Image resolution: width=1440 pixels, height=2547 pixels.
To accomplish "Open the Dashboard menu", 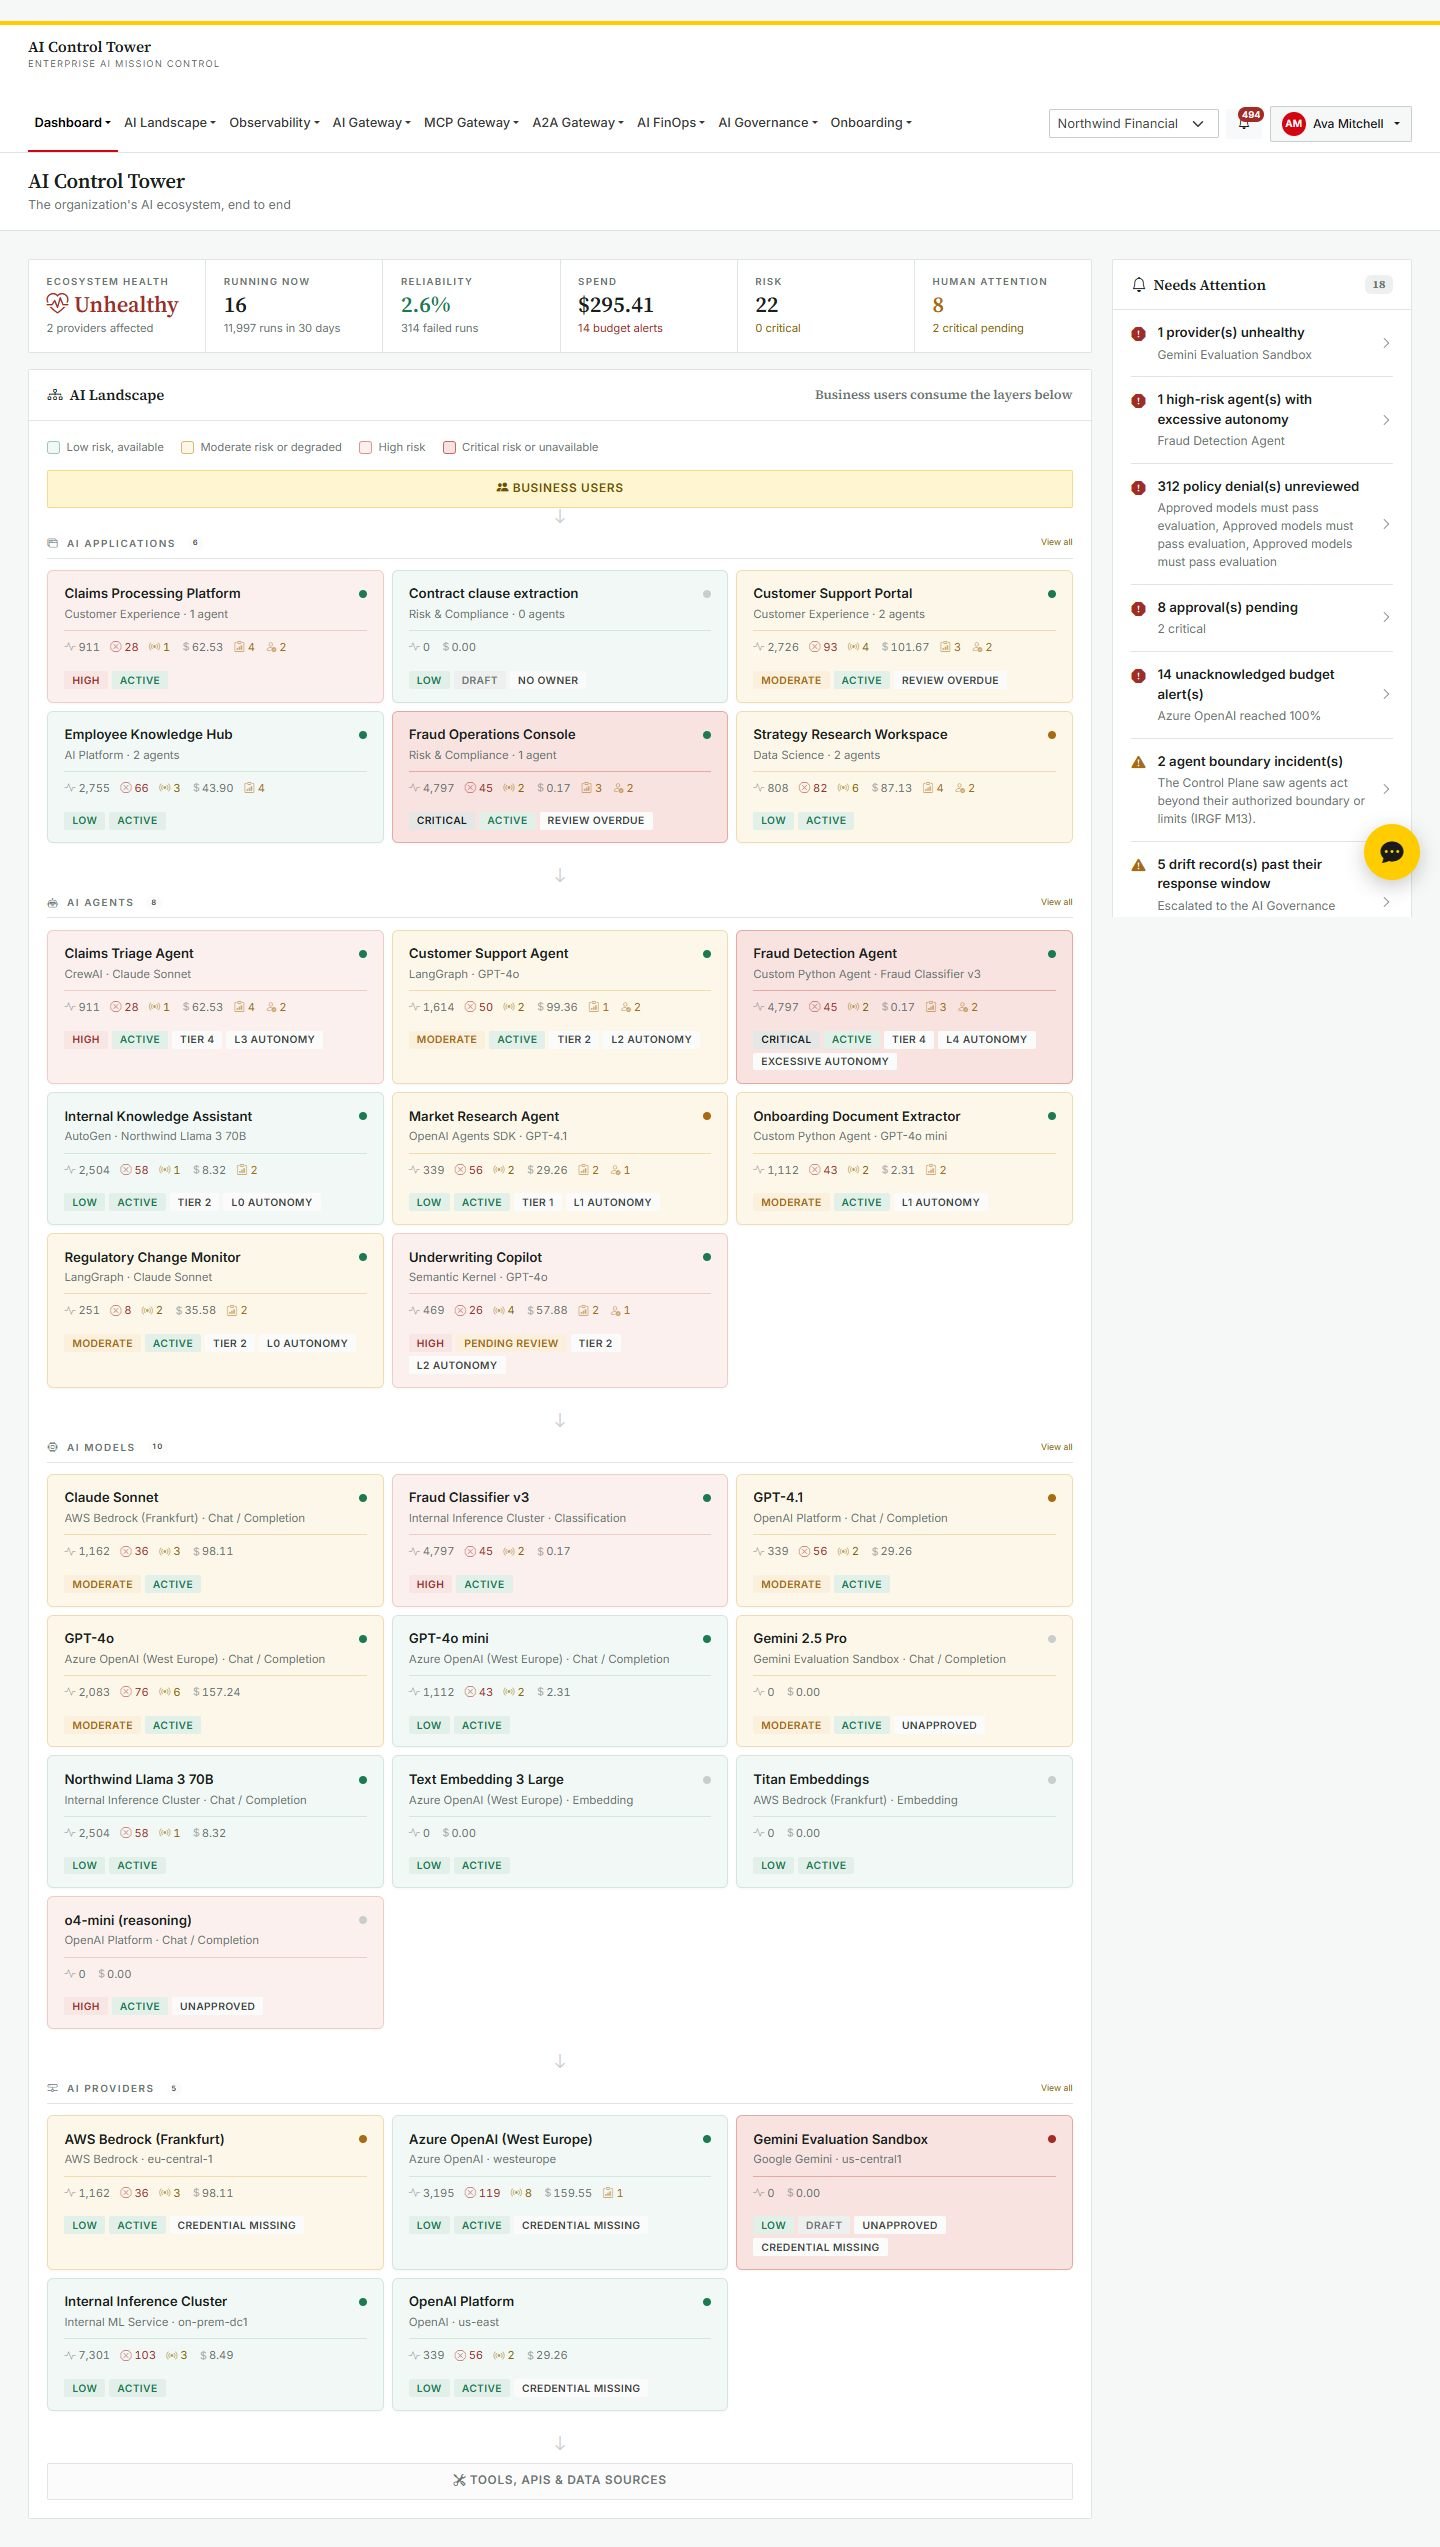I will point(72,123).
